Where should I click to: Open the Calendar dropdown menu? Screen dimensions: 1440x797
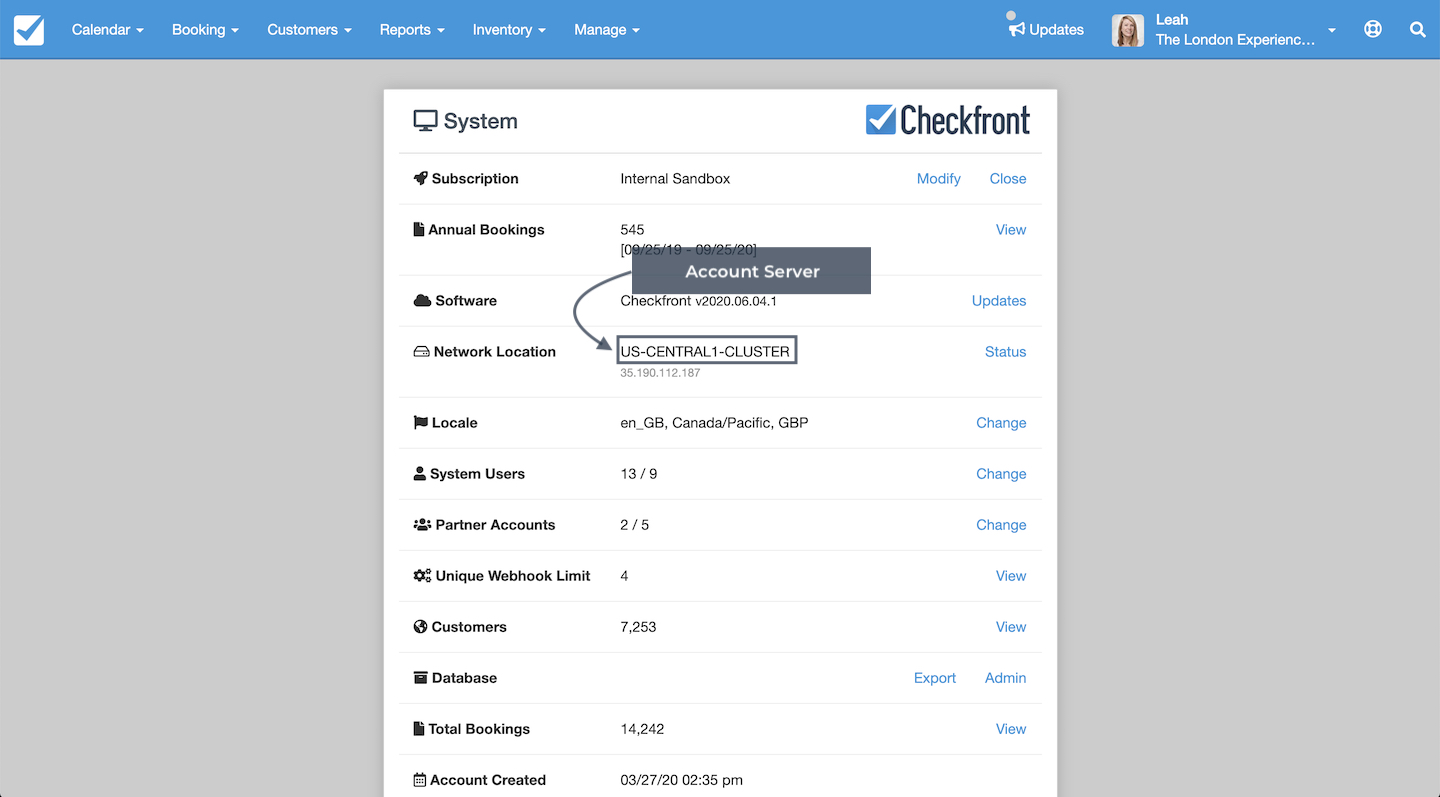[107, 30]
